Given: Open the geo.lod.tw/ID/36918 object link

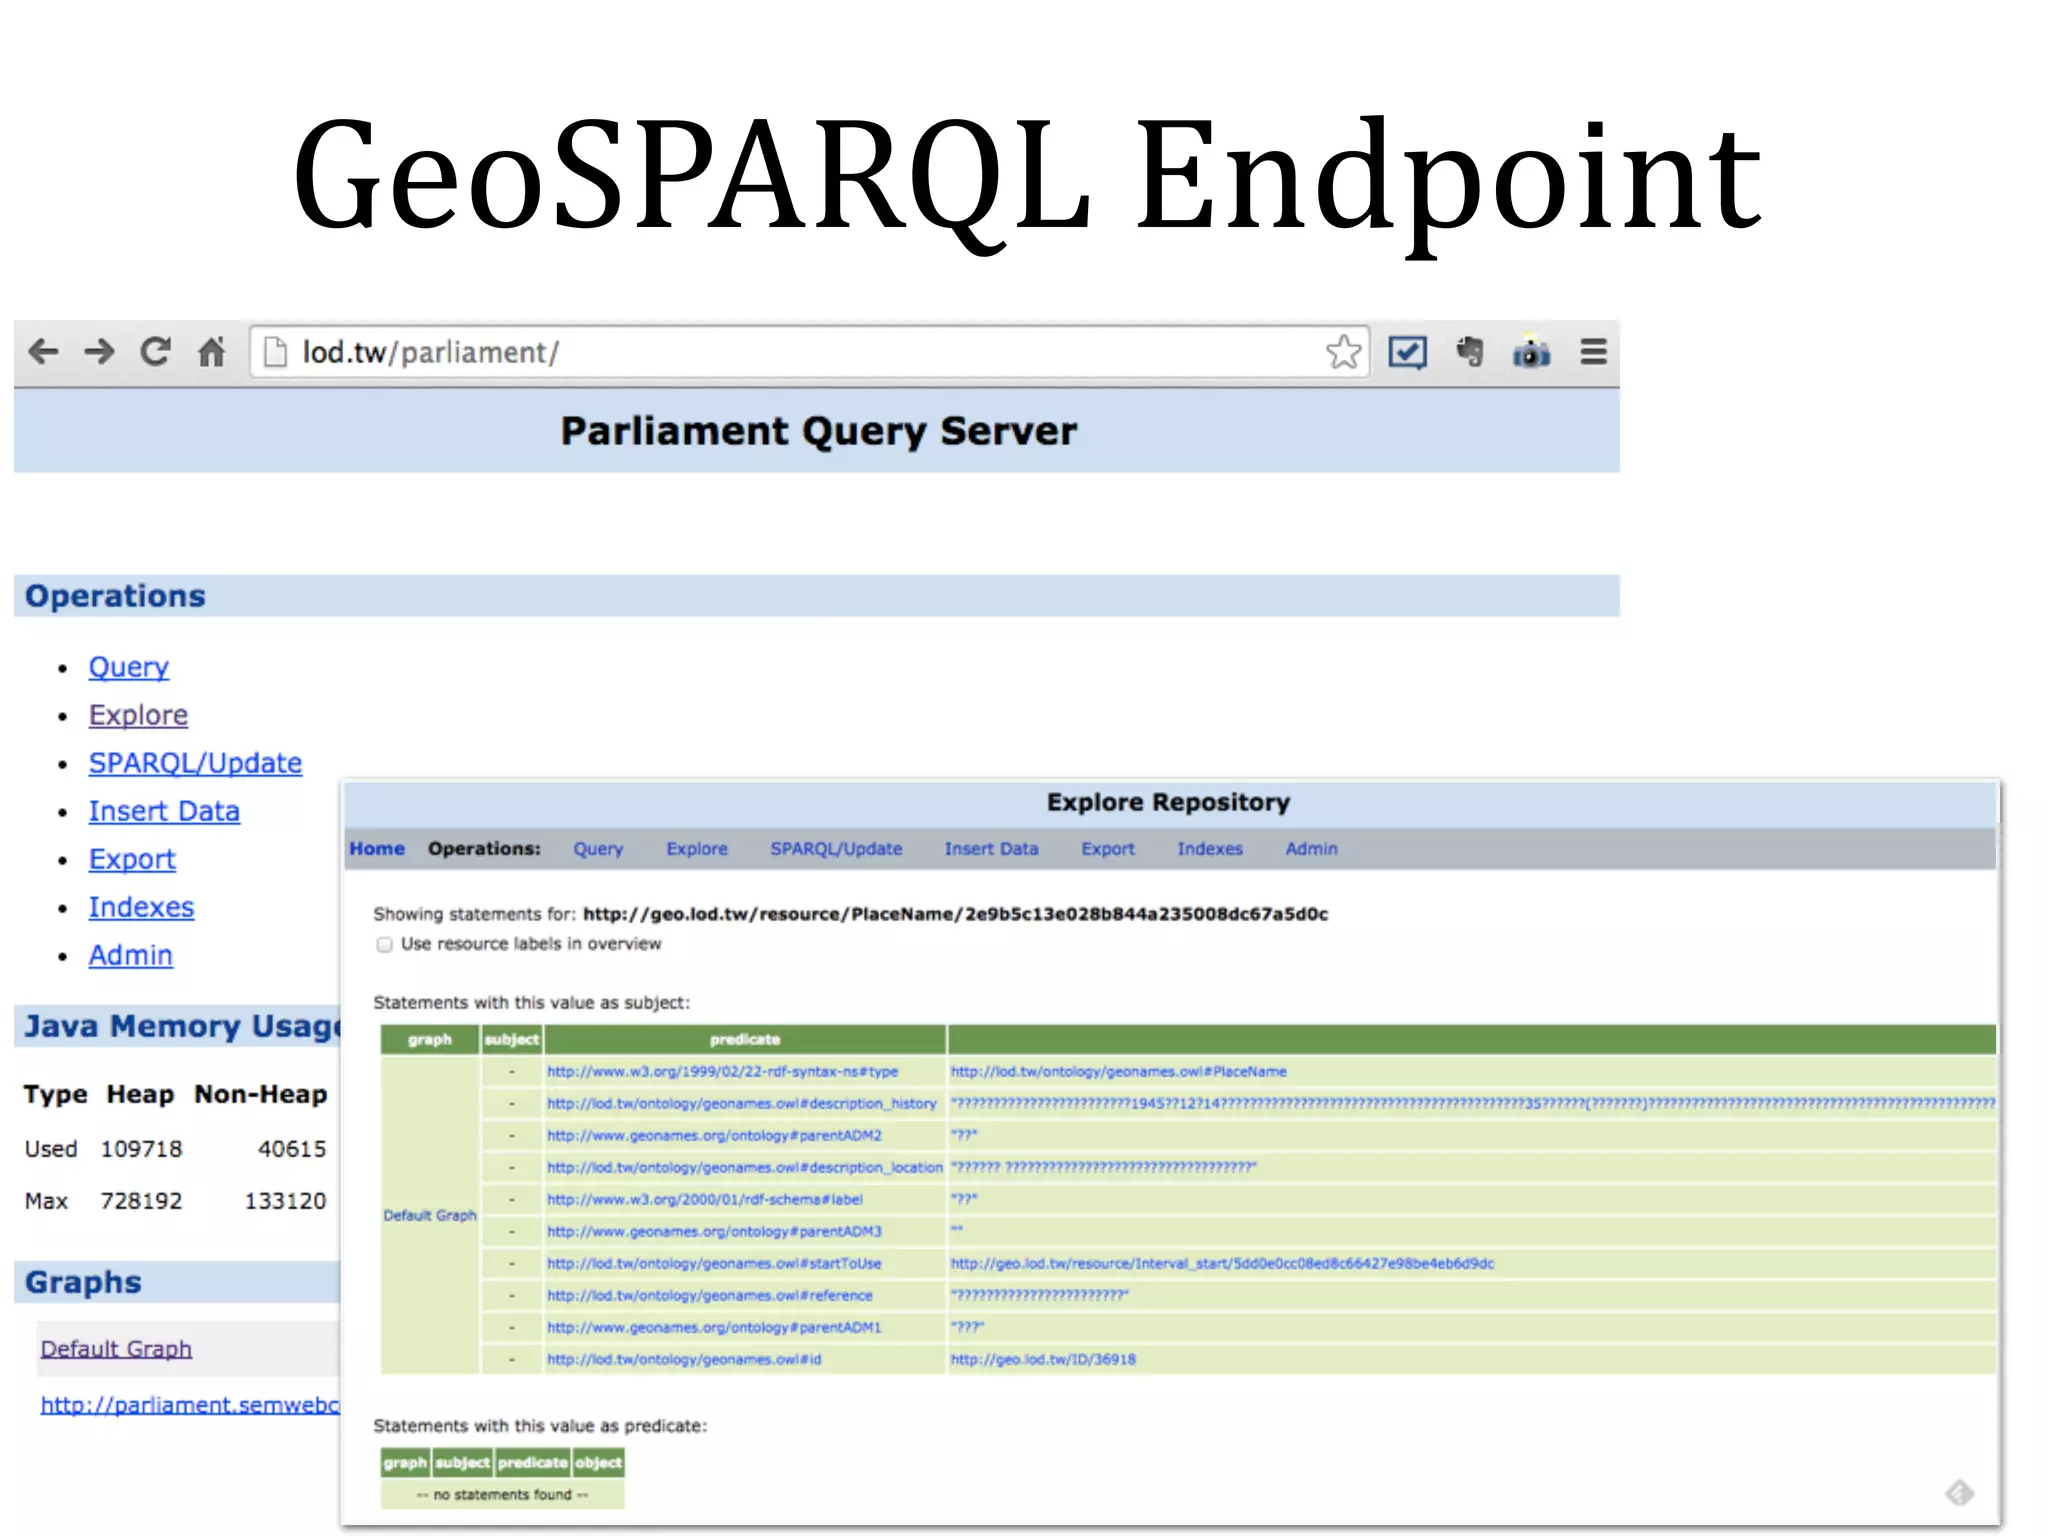Looking at the screenshot, I should coord(1043,1360).
